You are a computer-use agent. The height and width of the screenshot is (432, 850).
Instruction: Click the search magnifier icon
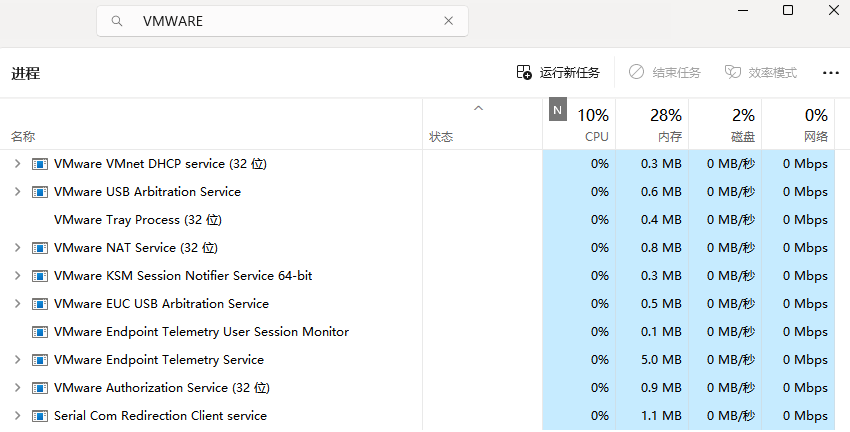click(118, 21)
